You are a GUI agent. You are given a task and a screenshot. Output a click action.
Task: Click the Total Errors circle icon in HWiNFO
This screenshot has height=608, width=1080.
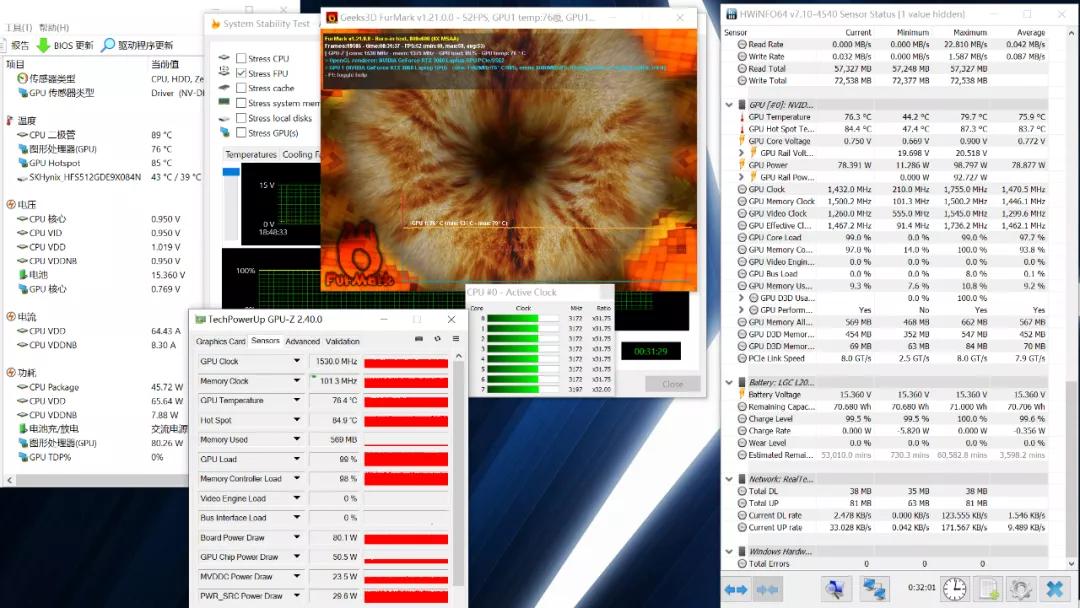coord(742,564)
